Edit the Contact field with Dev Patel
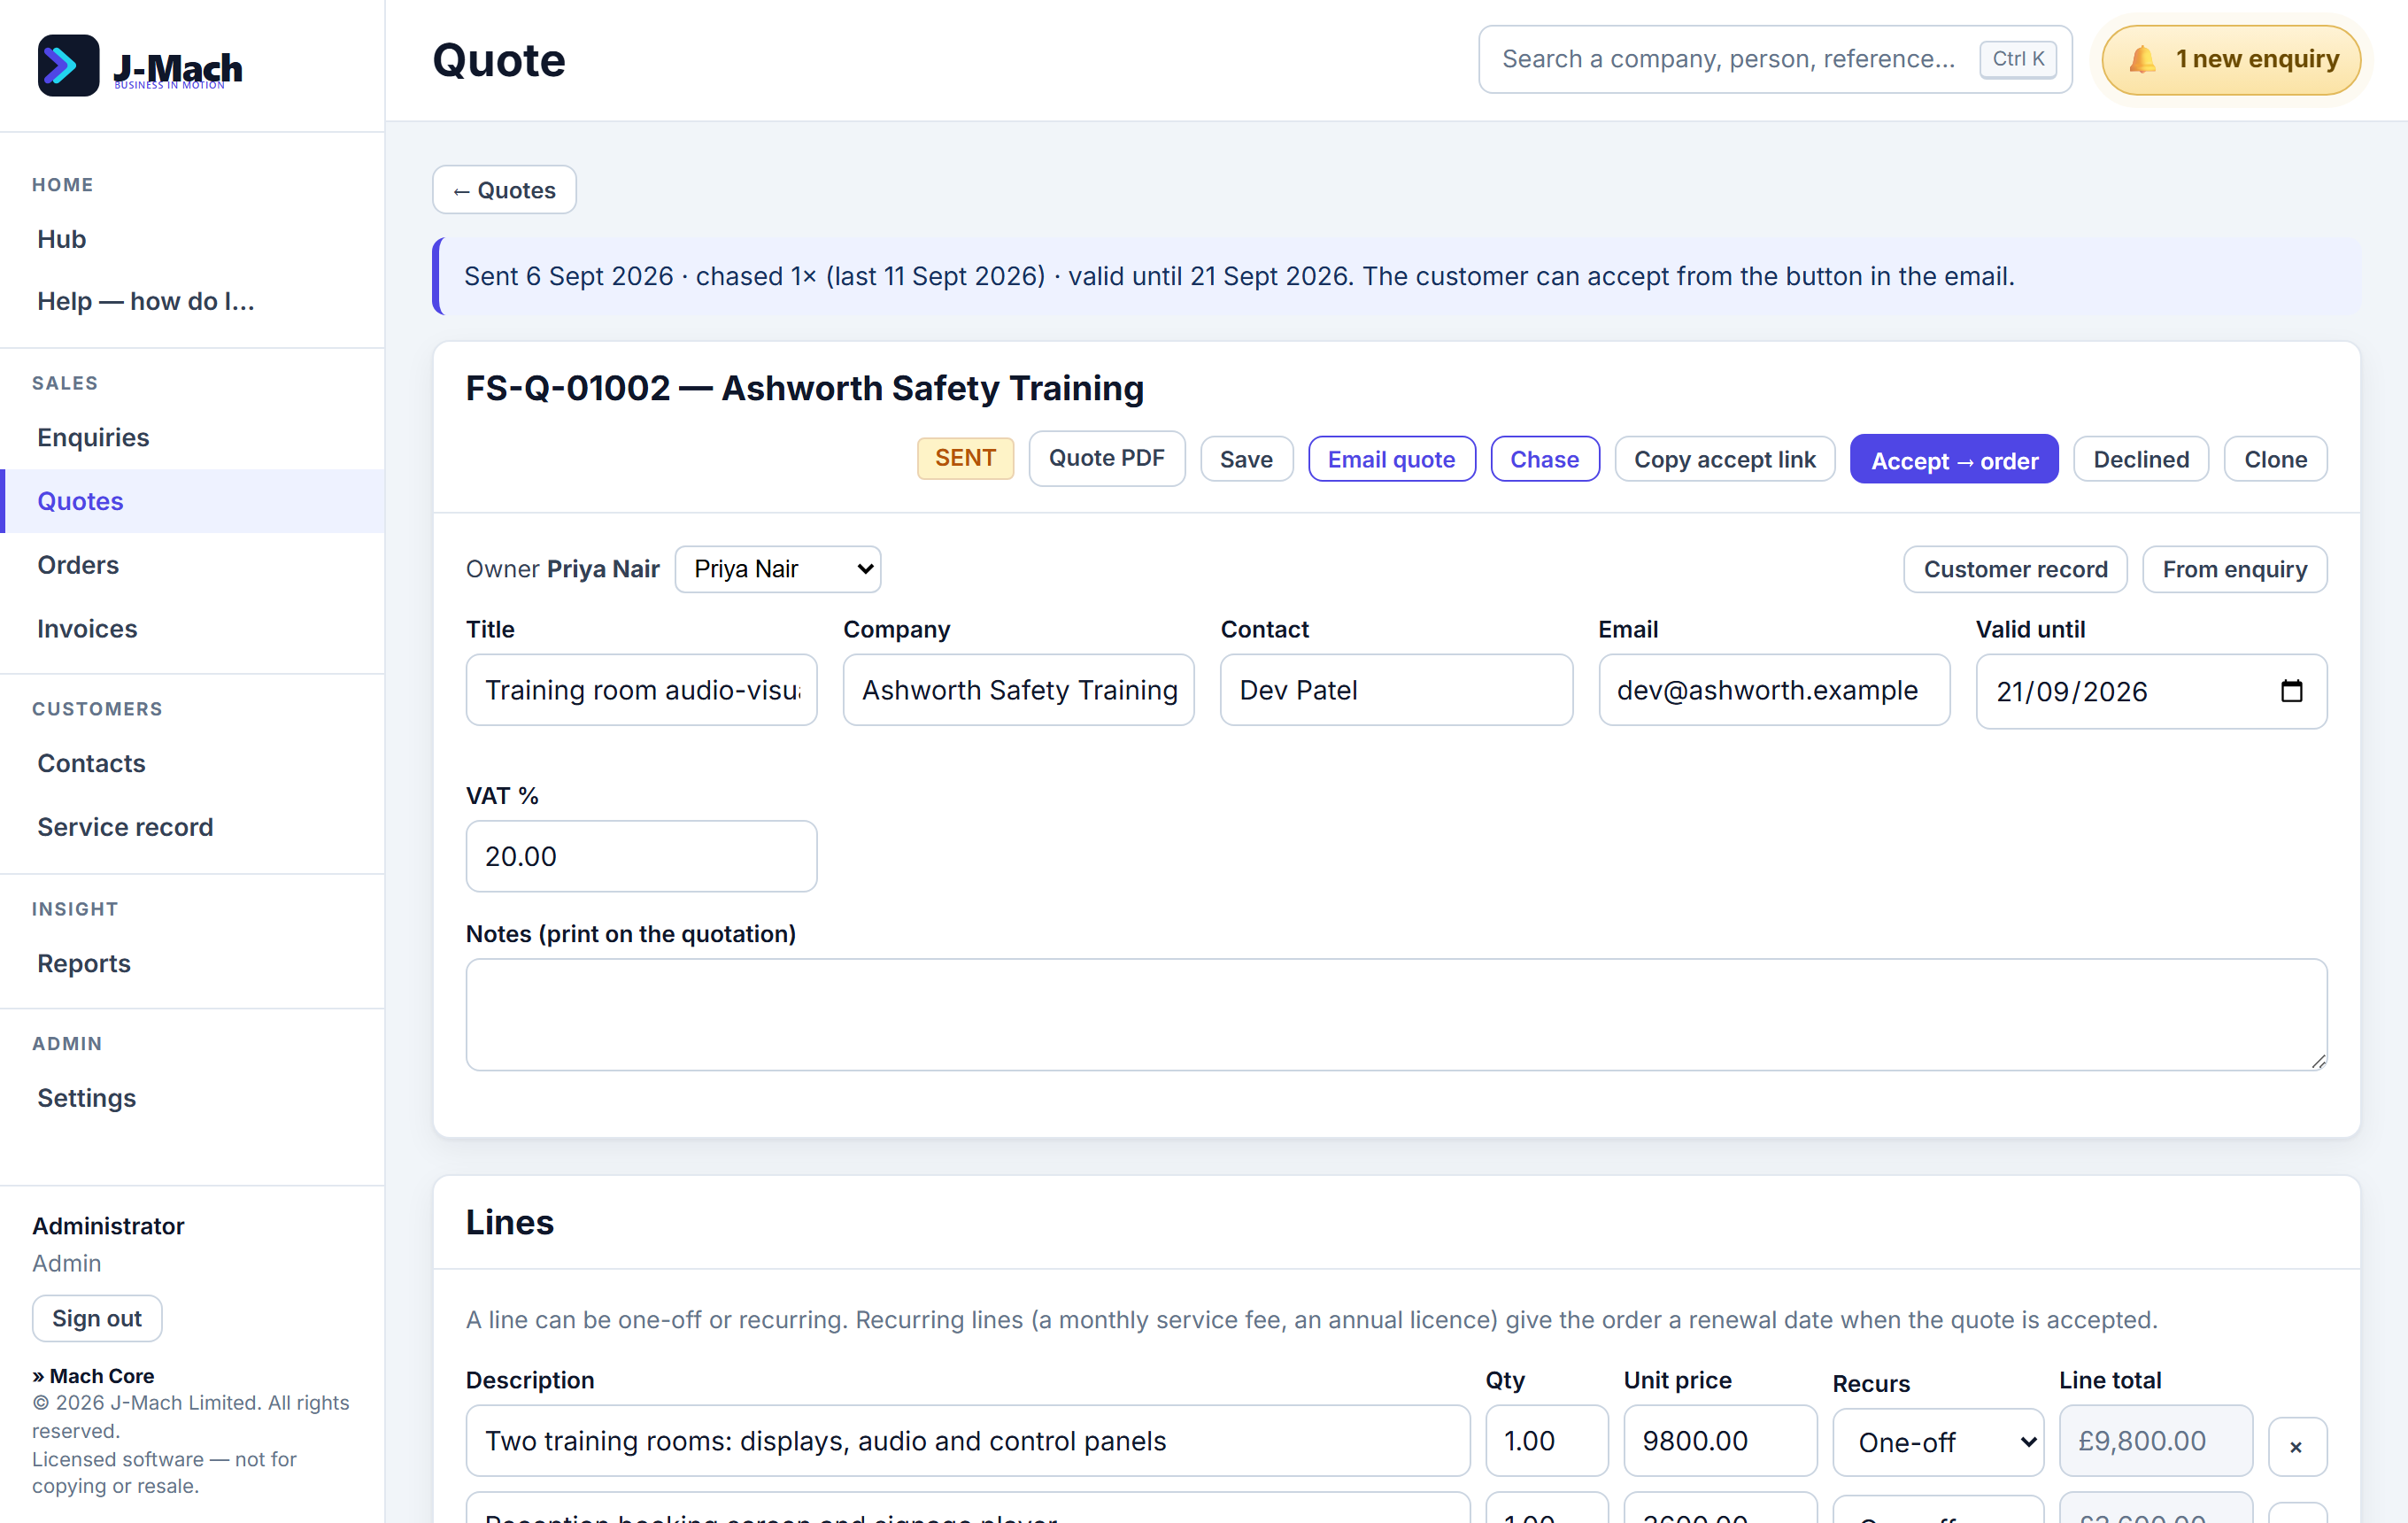The height and width of the screenshot is (1523, 2408). (1396, 690)
